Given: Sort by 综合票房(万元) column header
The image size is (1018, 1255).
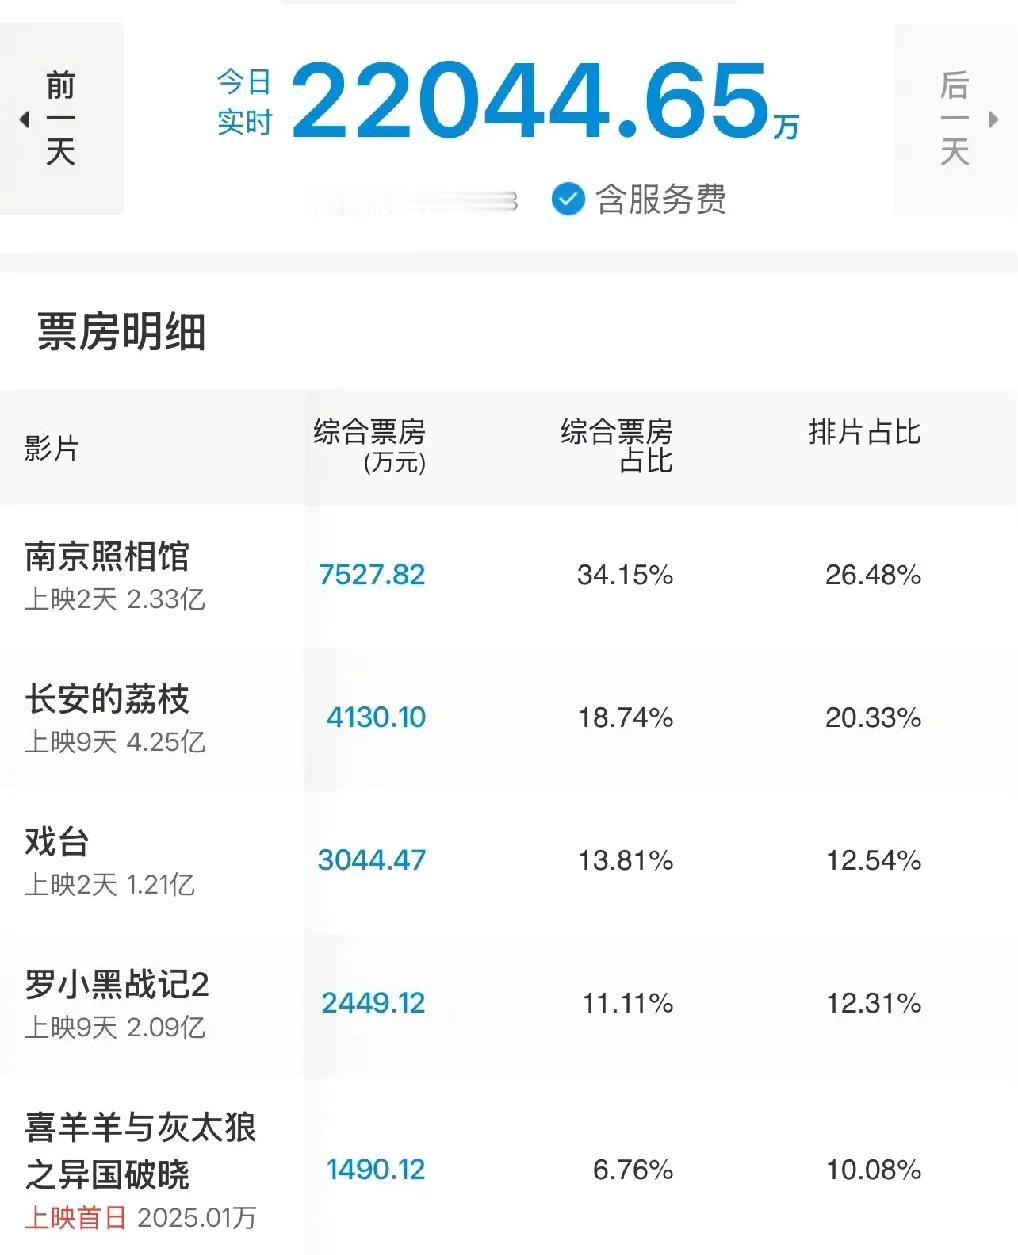Looking at the screenshot, I should 370,446.
